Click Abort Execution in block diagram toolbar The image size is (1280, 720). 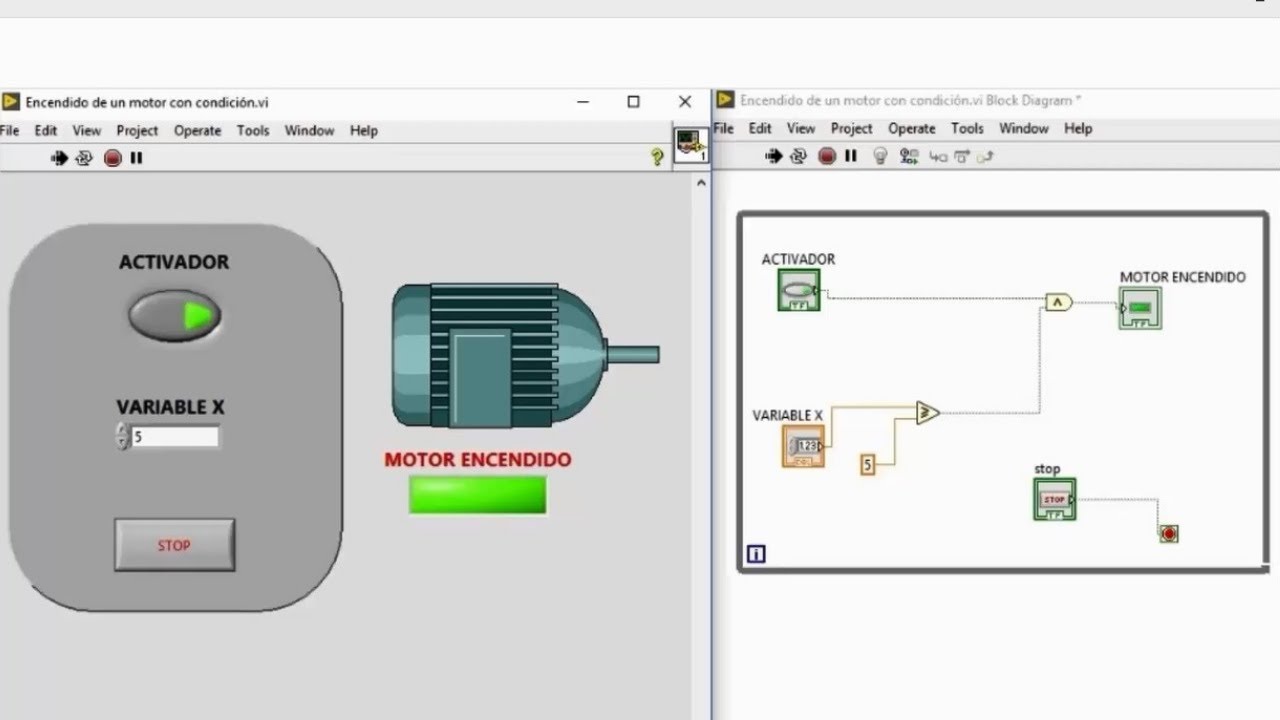coord(826,156)
